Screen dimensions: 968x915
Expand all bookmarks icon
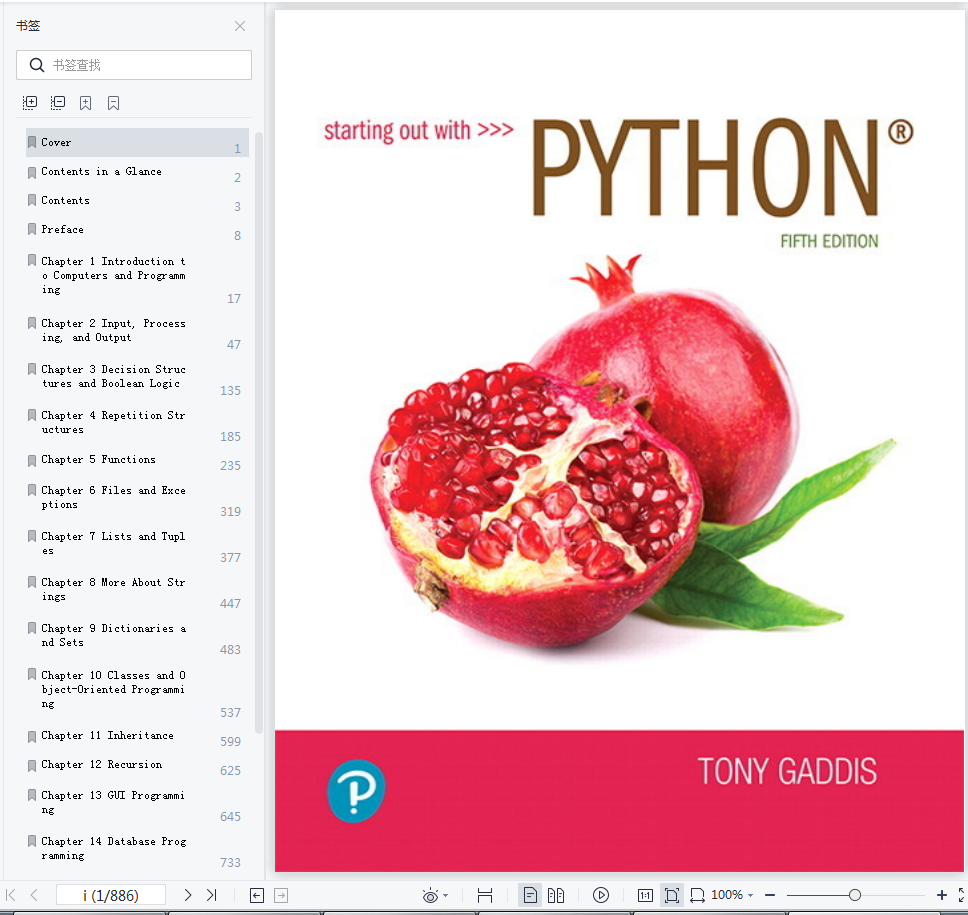coord(30,103)
